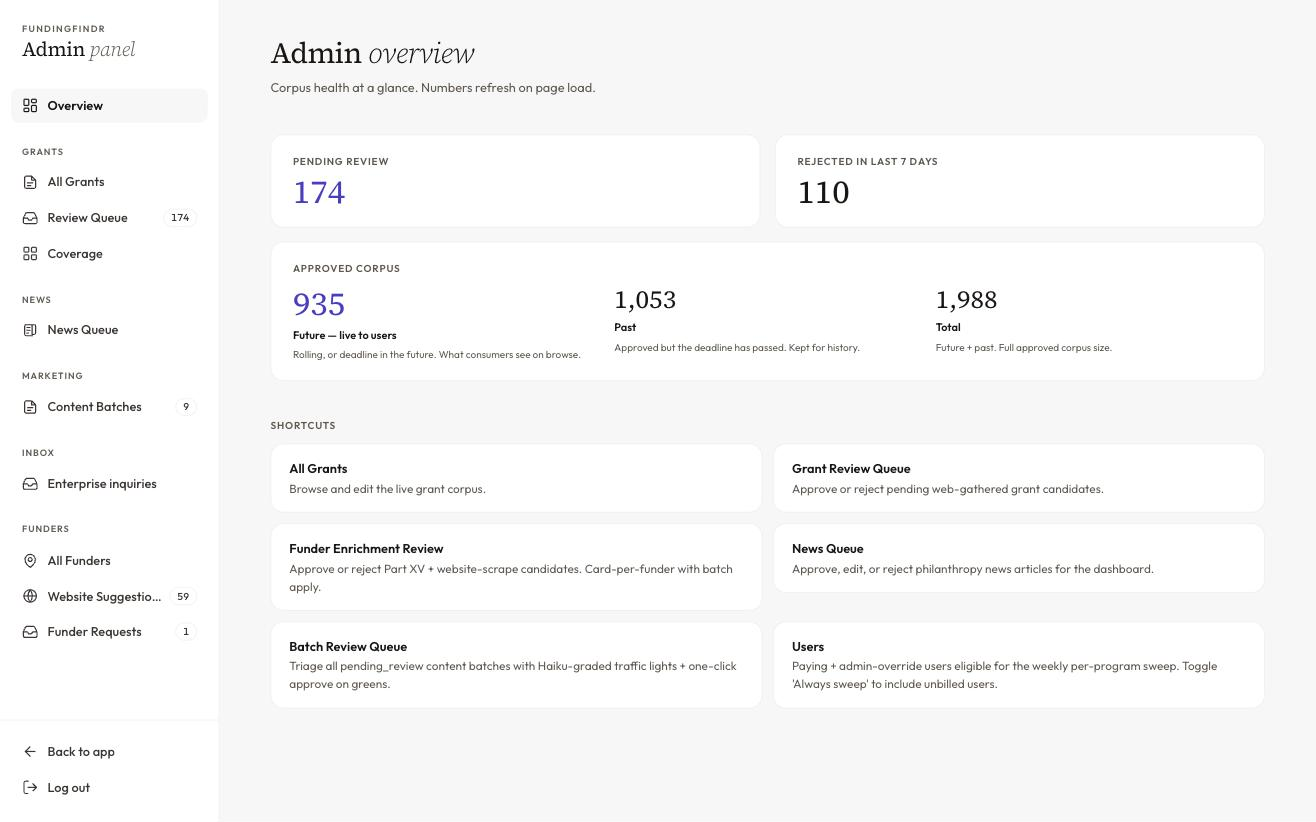
Task: Open Overview in the sidebar
Action: pyautogui.click(x=109, y=106)
